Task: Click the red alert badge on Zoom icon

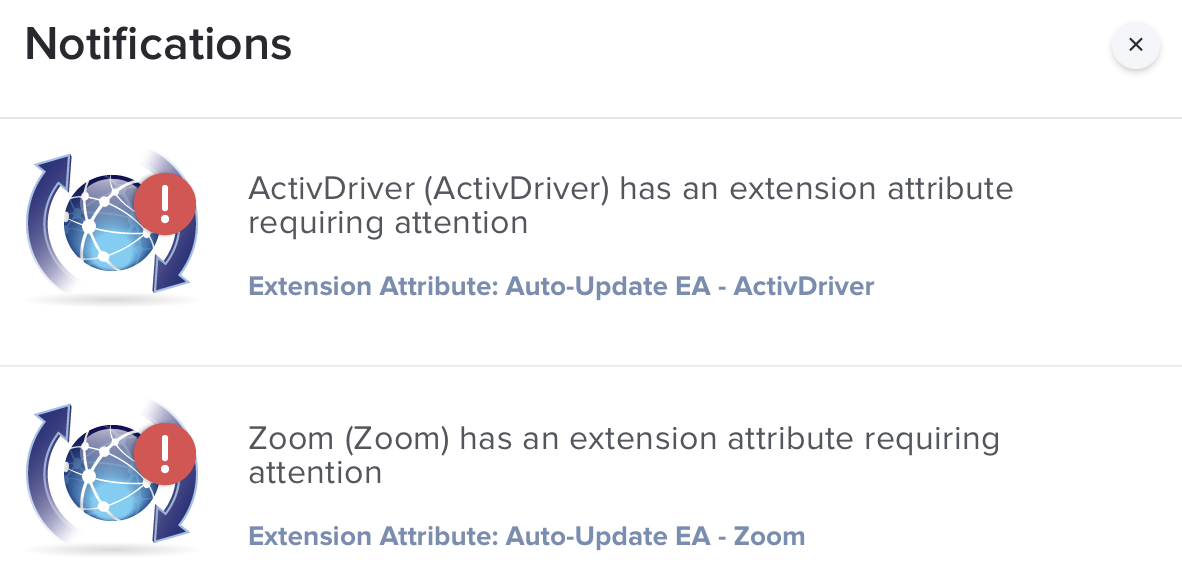Action: [x=165, y=454]
